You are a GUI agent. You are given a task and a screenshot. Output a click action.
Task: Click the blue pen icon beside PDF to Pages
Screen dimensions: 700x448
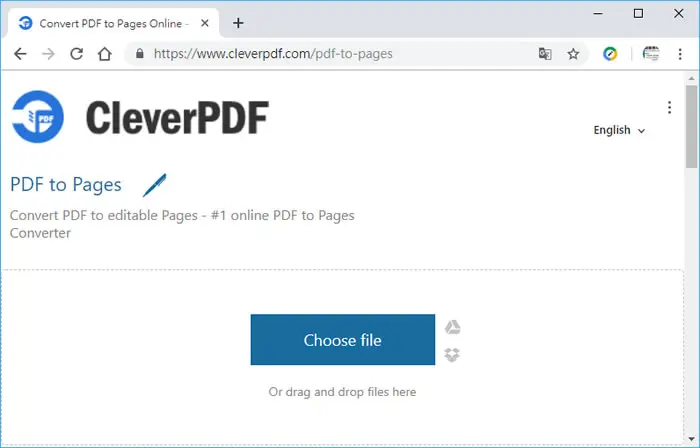[154, 185]
